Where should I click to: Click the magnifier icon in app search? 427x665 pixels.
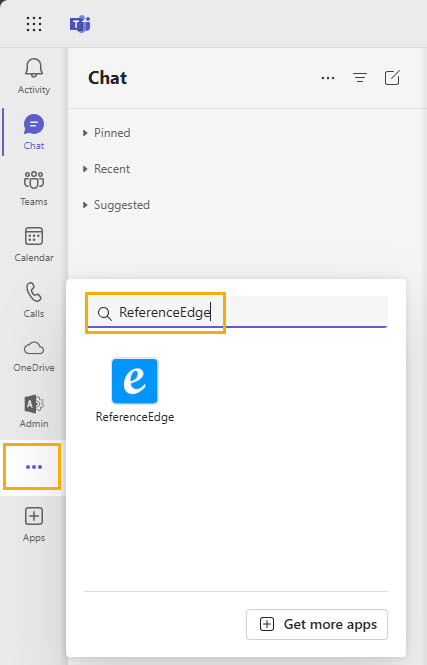click(104, 313)
